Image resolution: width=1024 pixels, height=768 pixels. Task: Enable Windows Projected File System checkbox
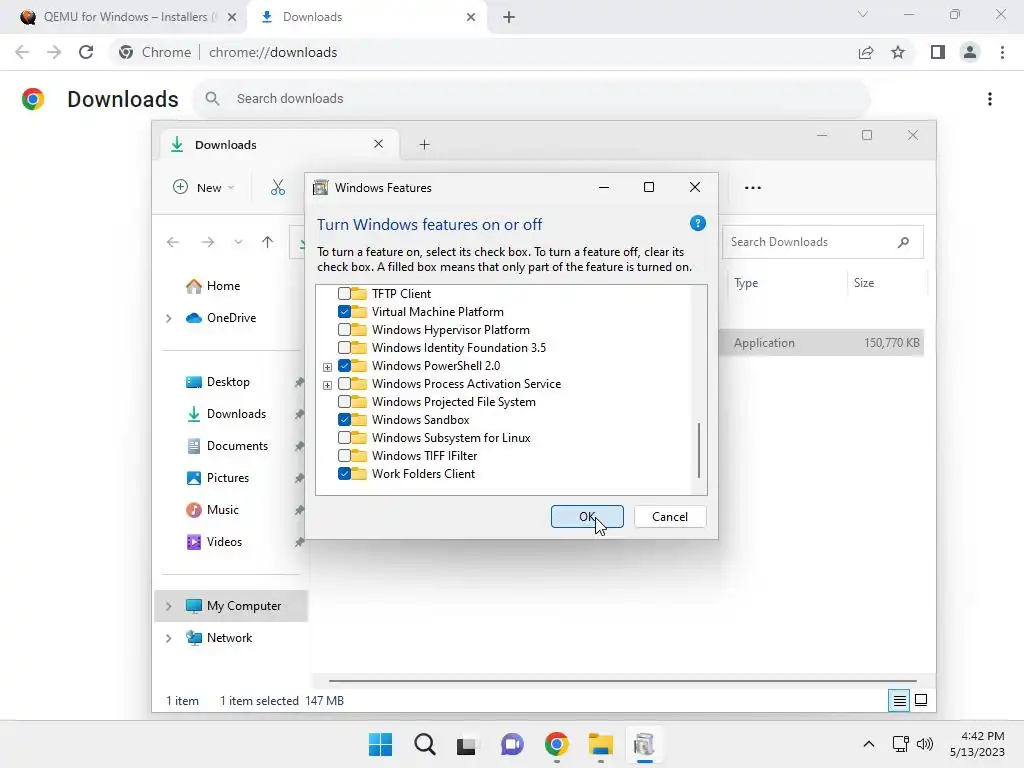(x=344, y=402)
